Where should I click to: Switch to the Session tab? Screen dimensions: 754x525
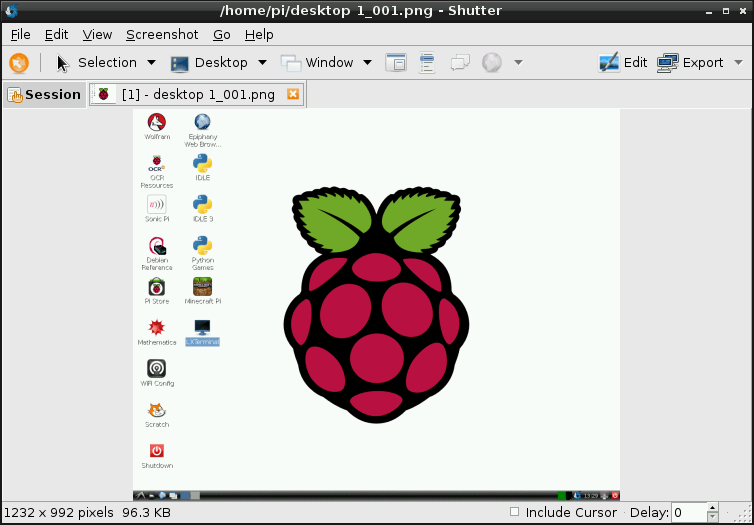tap(44, 95)
